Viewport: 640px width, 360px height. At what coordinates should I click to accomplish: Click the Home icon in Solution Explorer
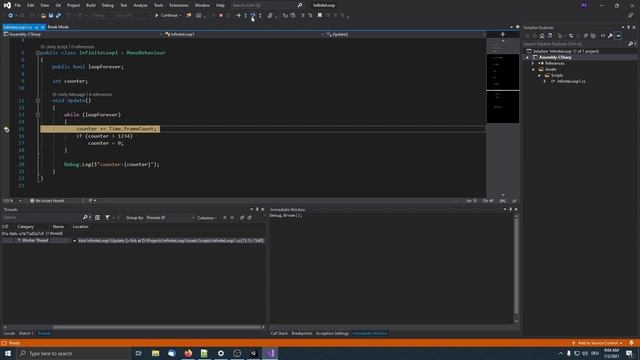tap(542, 36)
